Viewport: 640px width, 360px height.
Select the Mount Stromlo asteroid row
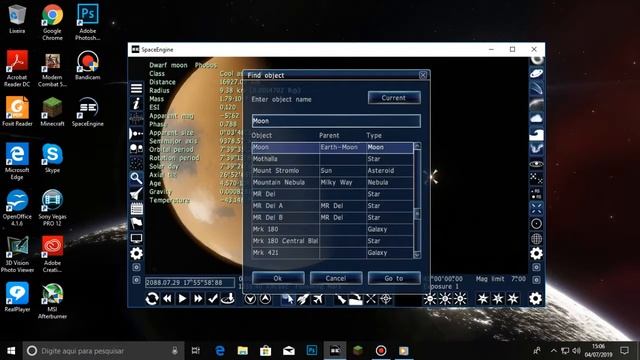click(x=332, y=171)
